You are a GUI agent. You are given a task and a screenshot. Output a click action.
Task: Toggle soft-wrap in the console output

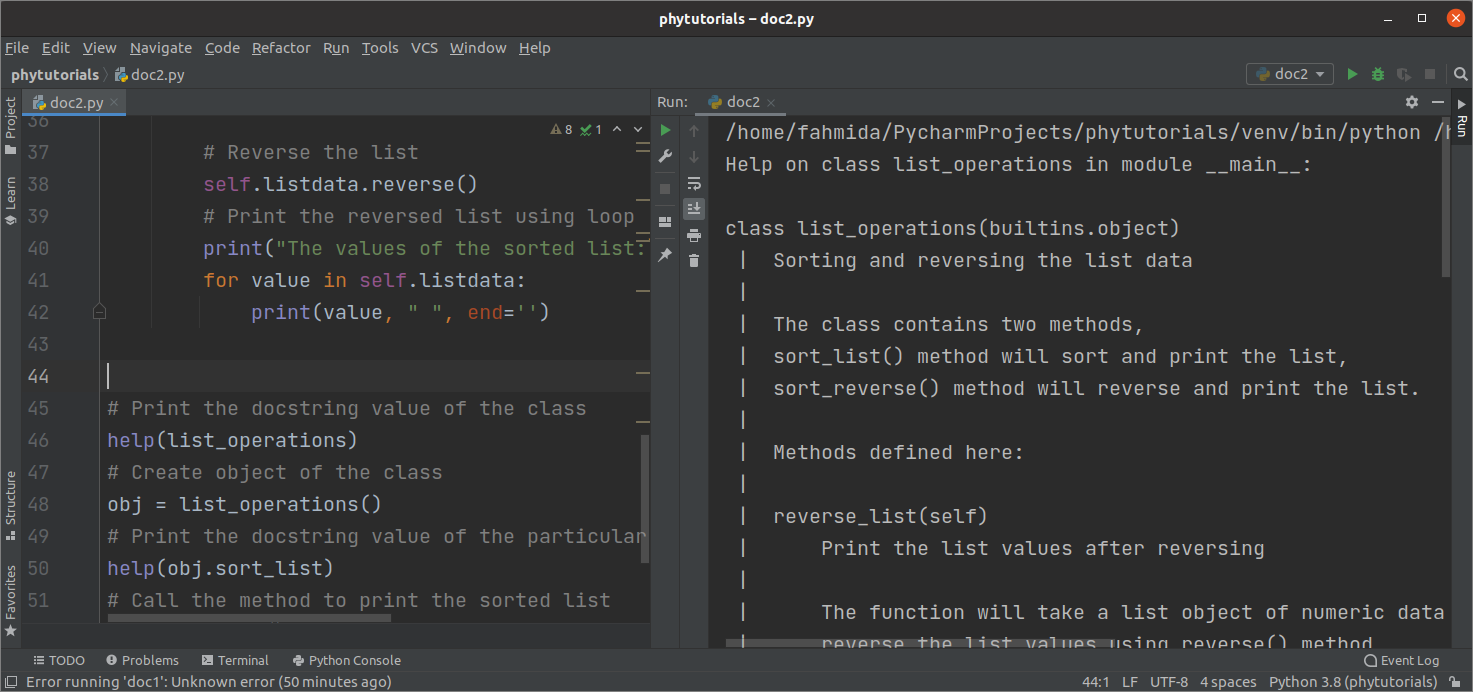pyautogui.click(x=695, y=183)
